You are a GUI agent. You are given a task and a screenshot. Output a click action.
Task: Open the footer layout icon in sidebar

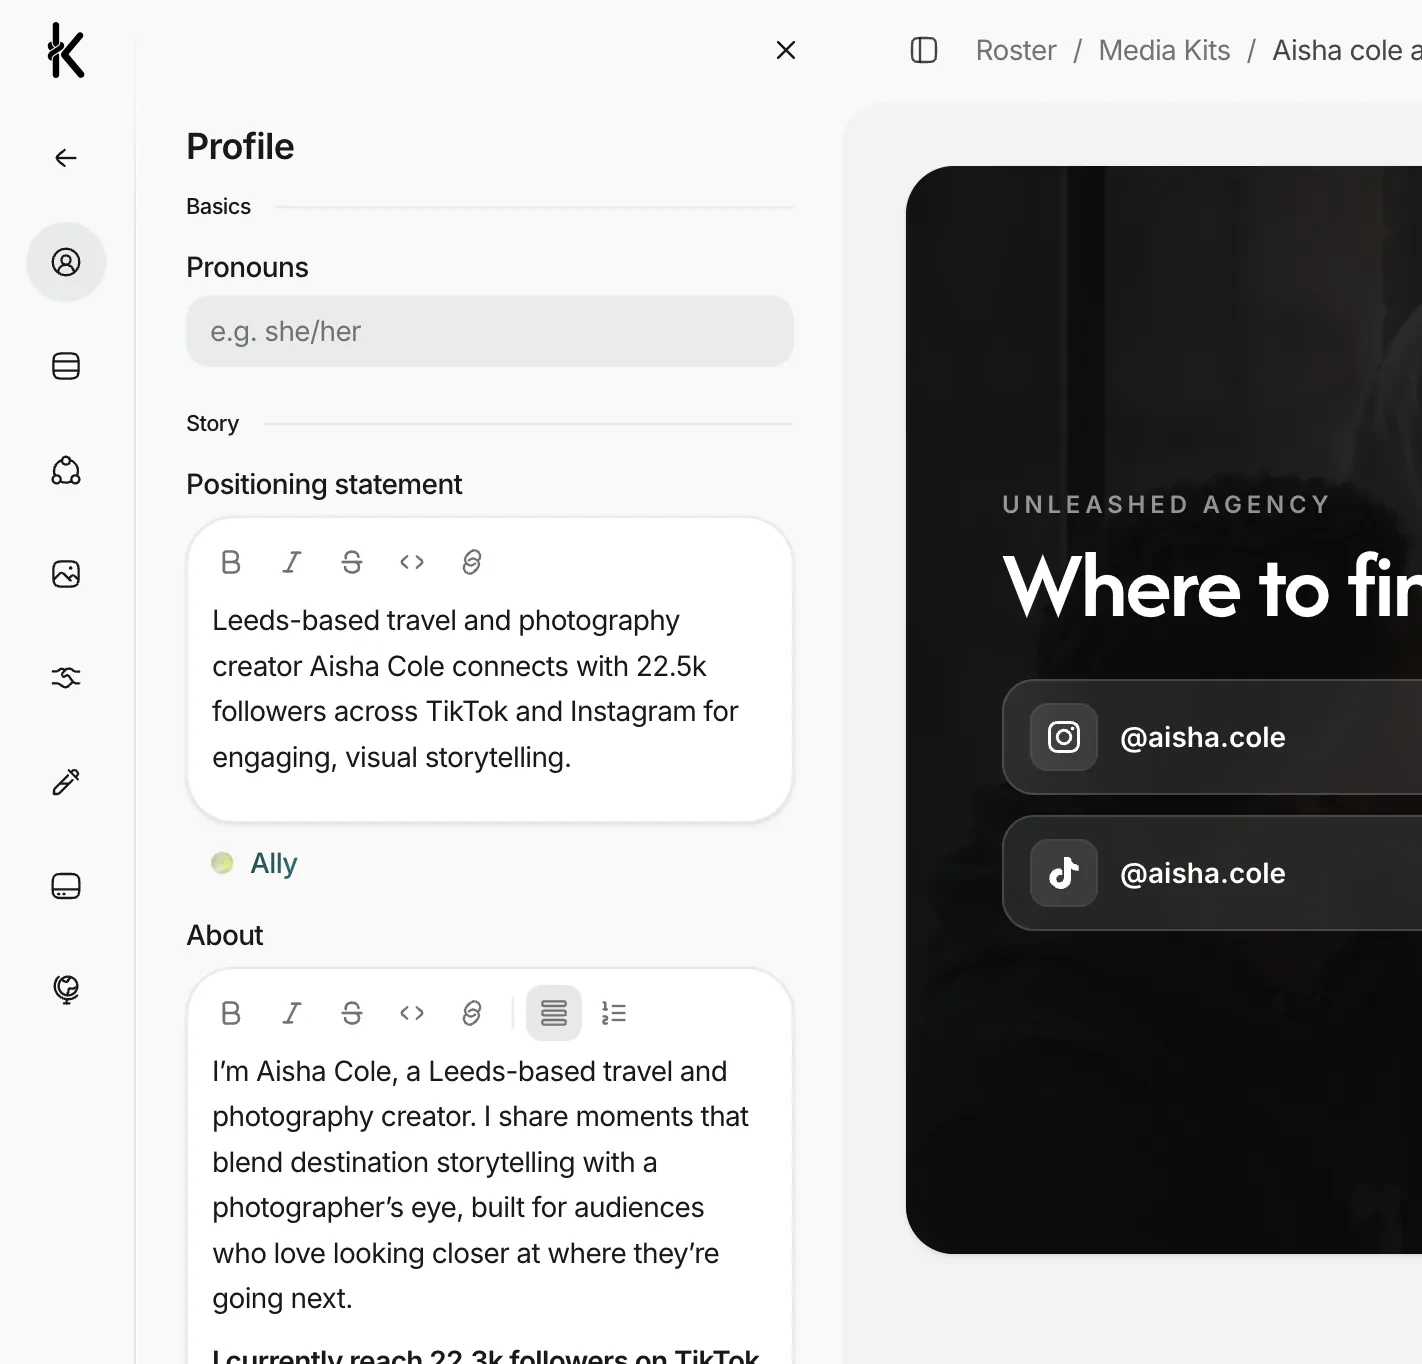click(66, 886)
